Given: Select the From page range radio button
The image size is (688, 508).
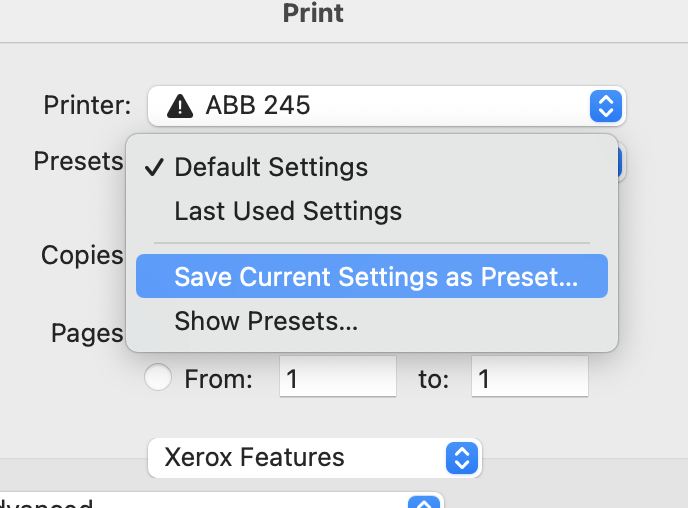Looking at the screenshot, I should [159, 378].
